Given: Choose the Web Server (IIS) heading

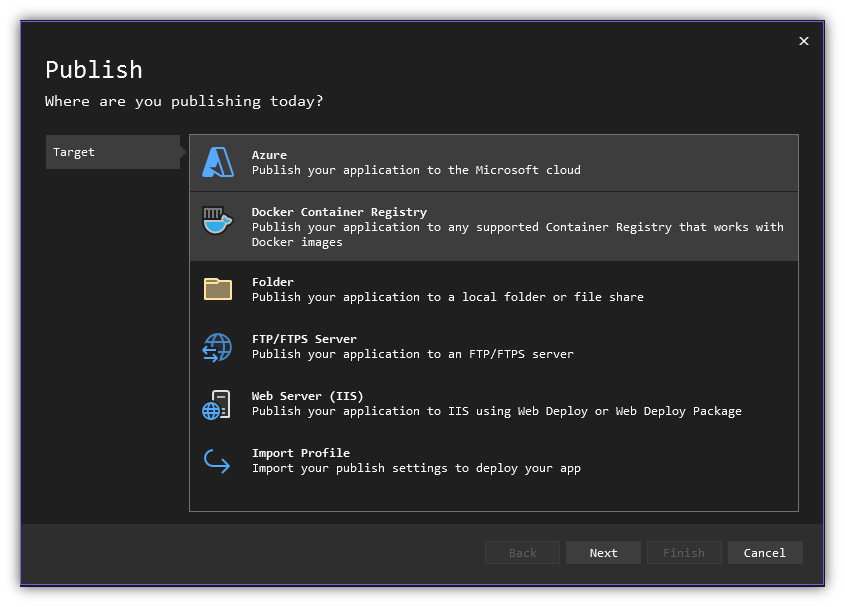Looking at the screenshot, I should (307, 396).
